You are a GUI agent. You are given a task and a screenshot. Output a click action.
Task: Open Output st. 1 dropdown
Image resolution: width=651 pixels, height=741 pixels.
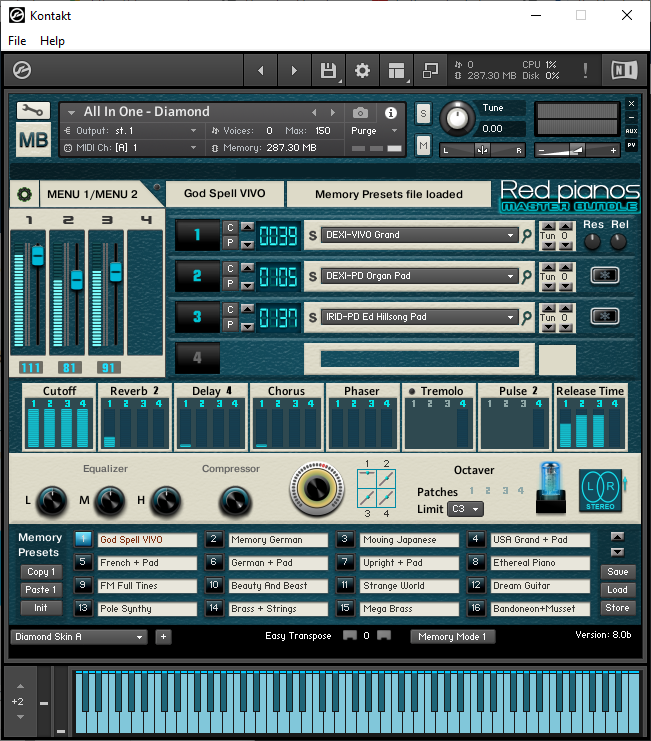130,130
